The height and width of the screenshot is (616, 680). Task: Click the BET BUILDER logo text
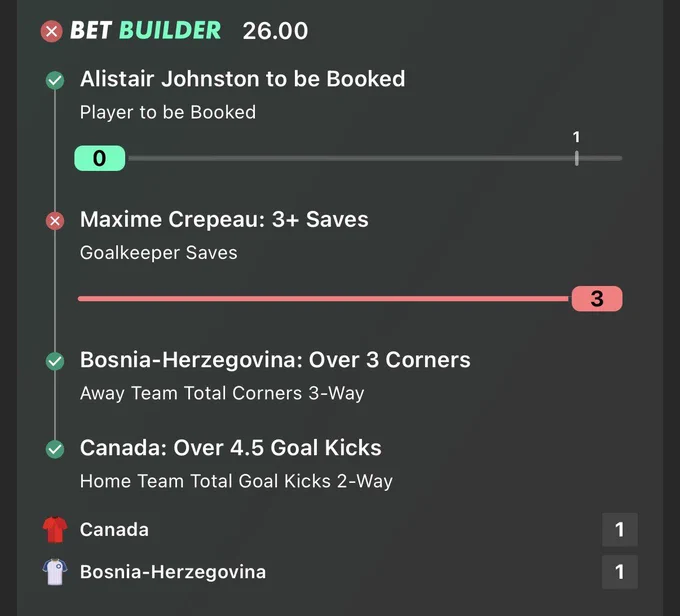145,30
